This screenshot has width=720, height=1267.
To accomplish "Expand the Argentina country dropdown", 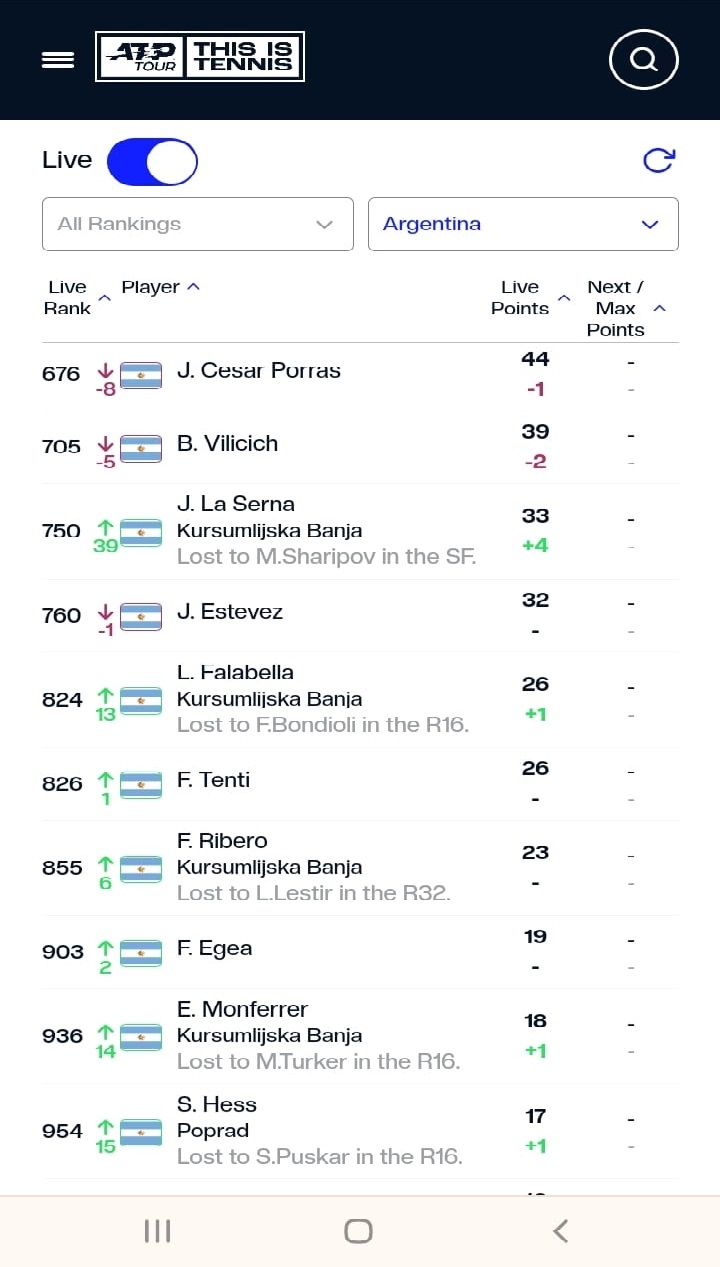I will [523, 224].
